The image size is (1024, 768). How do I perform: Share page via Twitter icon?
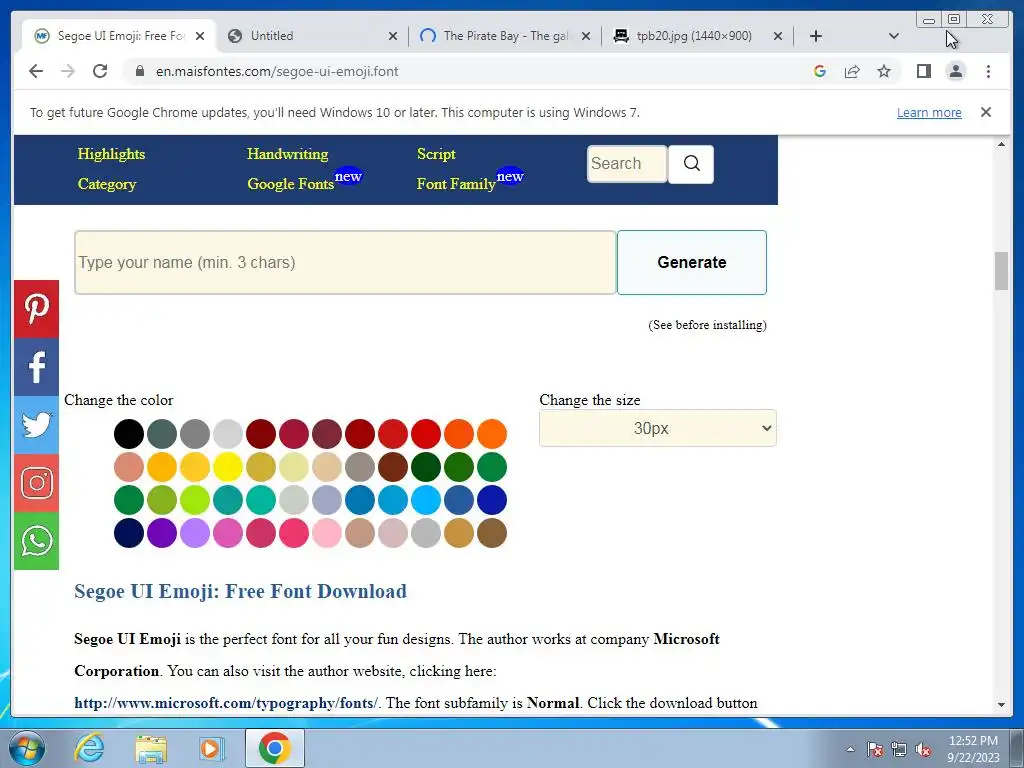[x=37, y=425]
